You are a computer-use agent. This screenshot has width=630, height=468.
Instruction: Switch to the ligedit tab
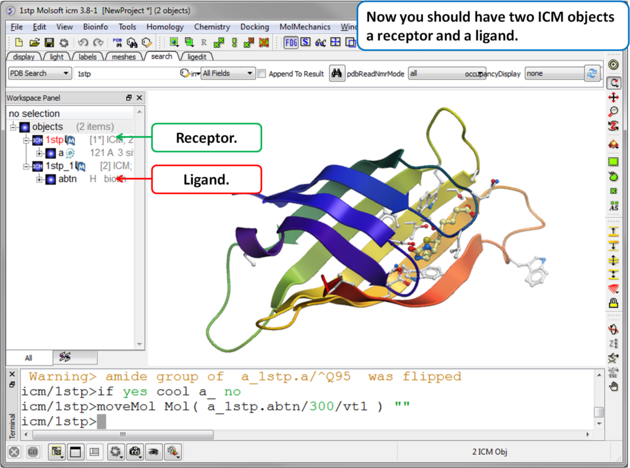click(197, 57)
